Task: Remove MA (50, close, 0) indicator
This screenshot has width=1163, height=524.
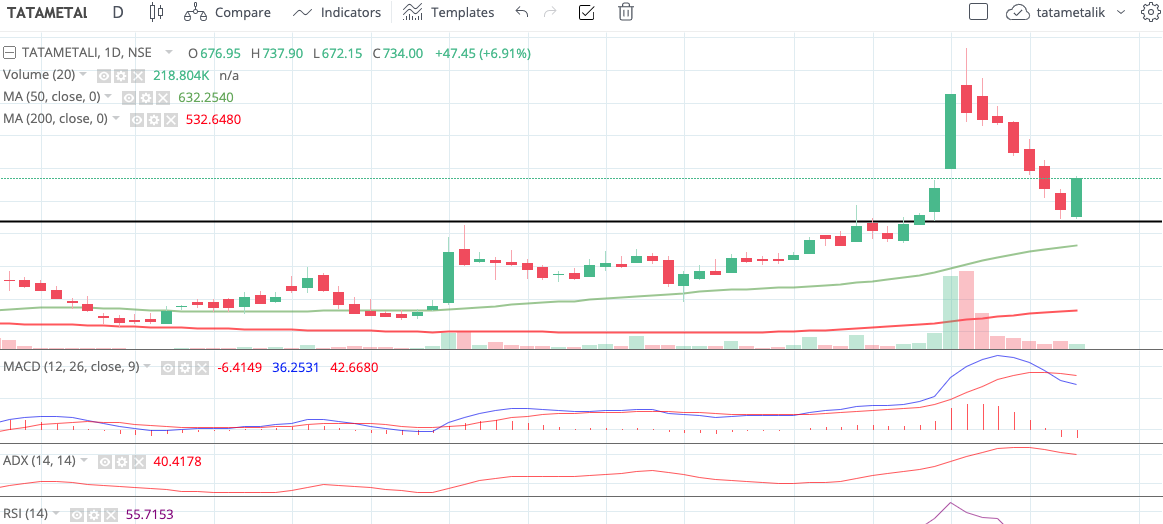Action: [163, 98]
